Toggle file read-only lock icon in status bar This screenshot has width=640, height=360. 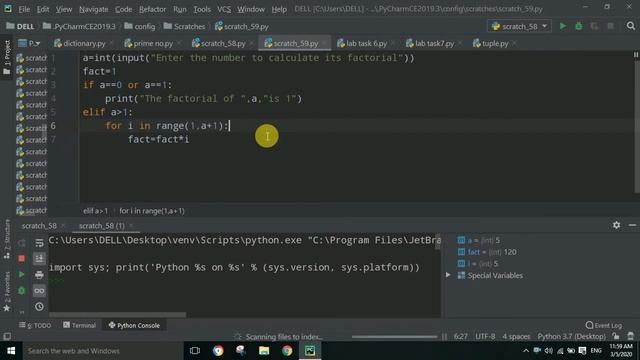pos(616,336)
